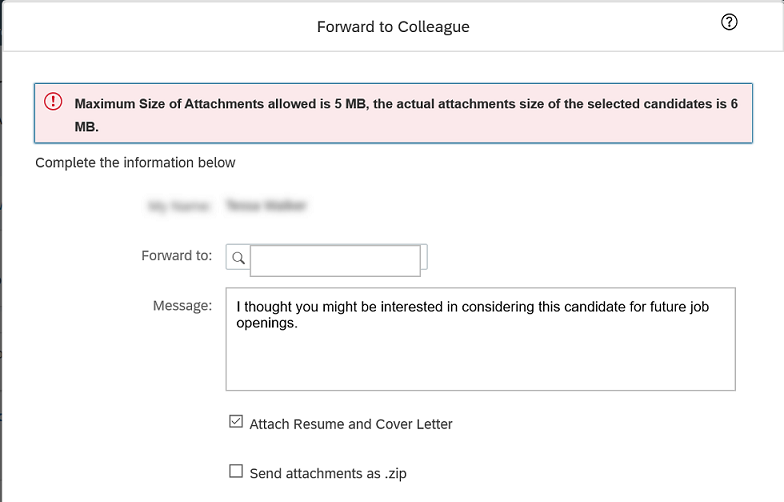The height and width of the screenshot is (502, 784).
Task: Click the "Forward to:" field label
Action: (176, 256)
